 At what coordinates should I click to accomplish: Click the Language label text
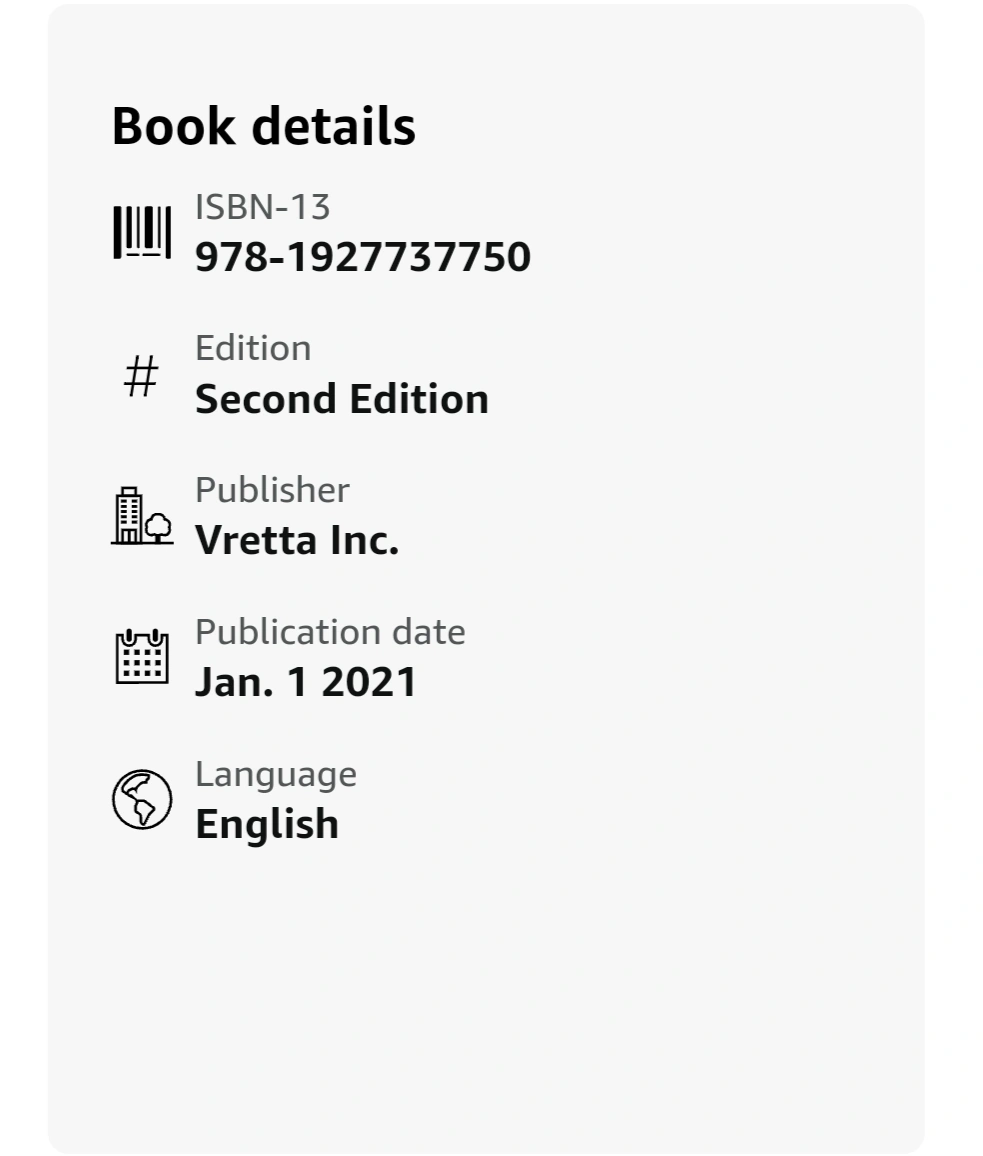tap(276, 775)
